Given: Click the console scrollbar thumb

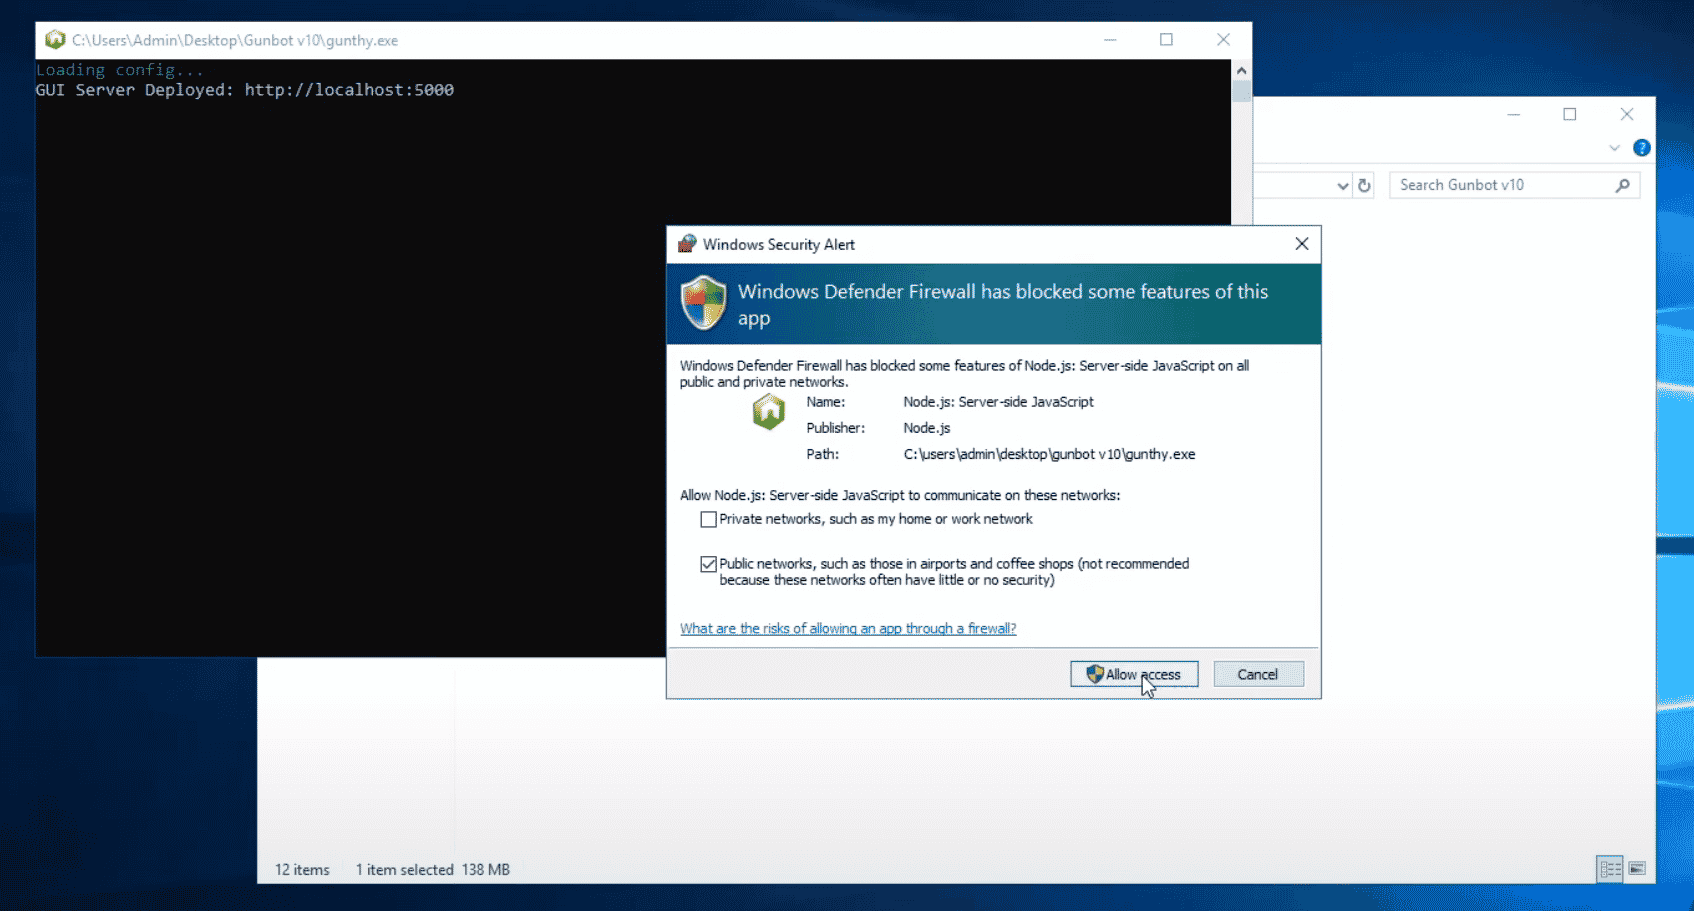Looking at the screenshot, I should (1241, 91).
